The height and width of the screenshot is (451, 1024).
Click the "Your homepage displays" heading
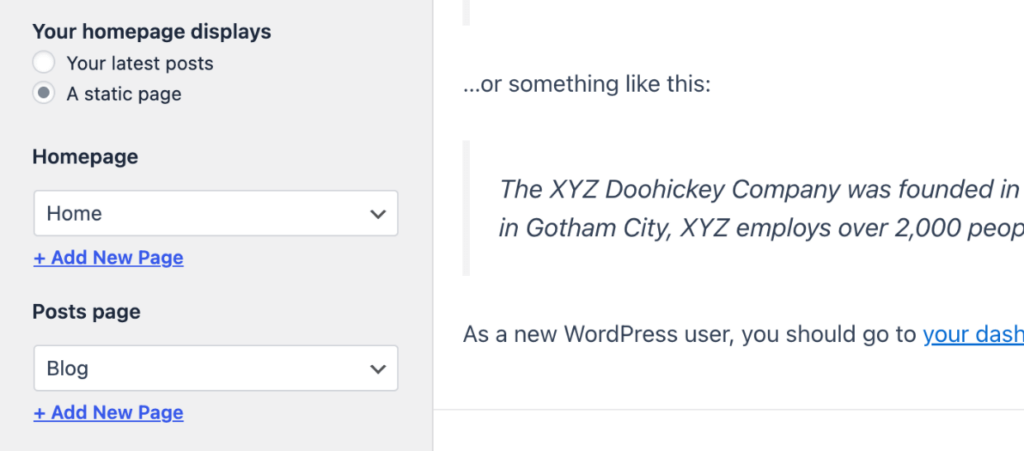[152, 31]
